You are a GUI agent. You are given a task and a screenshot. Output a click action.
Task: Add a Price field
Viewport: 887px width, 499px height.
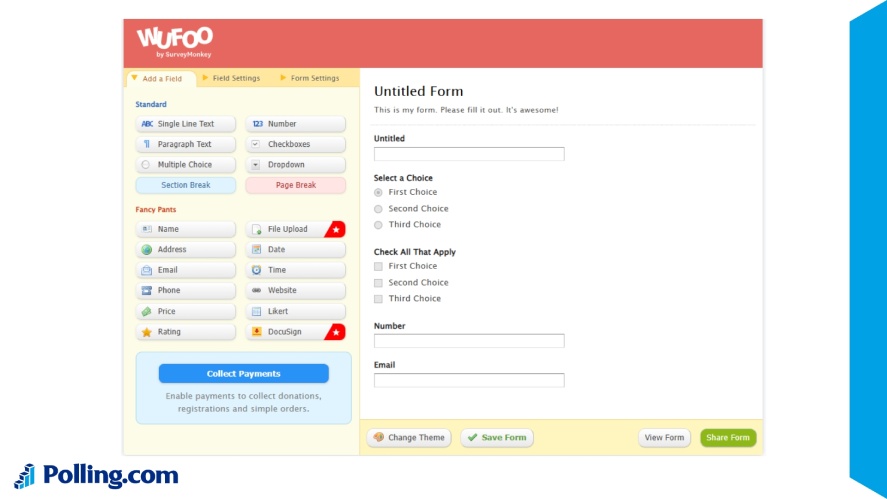coord(186,311)
